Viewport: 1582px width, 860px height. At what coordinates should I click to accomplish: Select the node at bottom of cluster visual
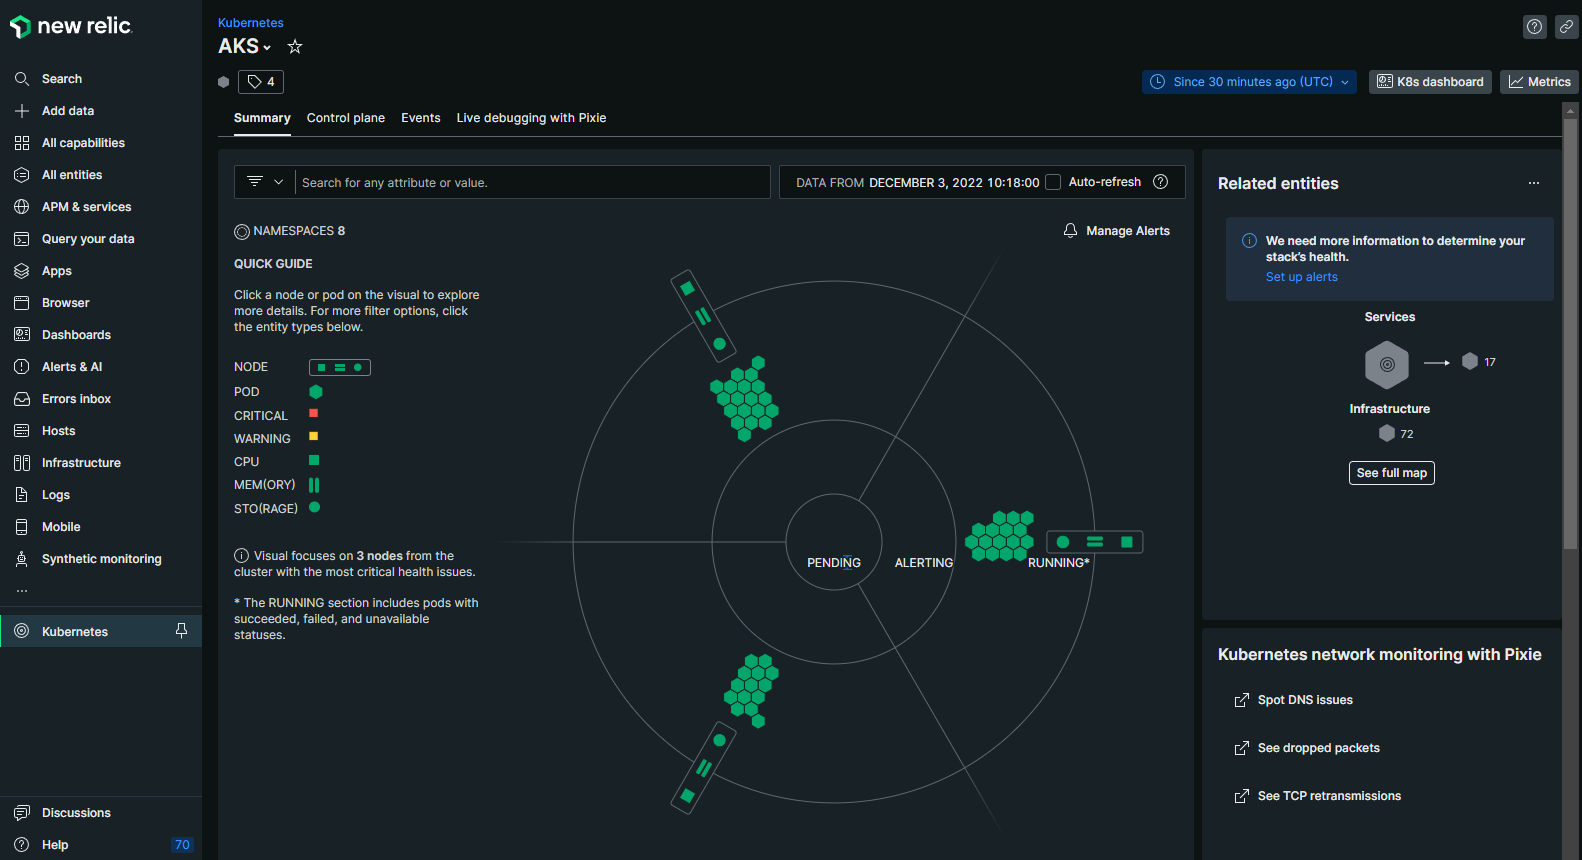tap(703, 768)
